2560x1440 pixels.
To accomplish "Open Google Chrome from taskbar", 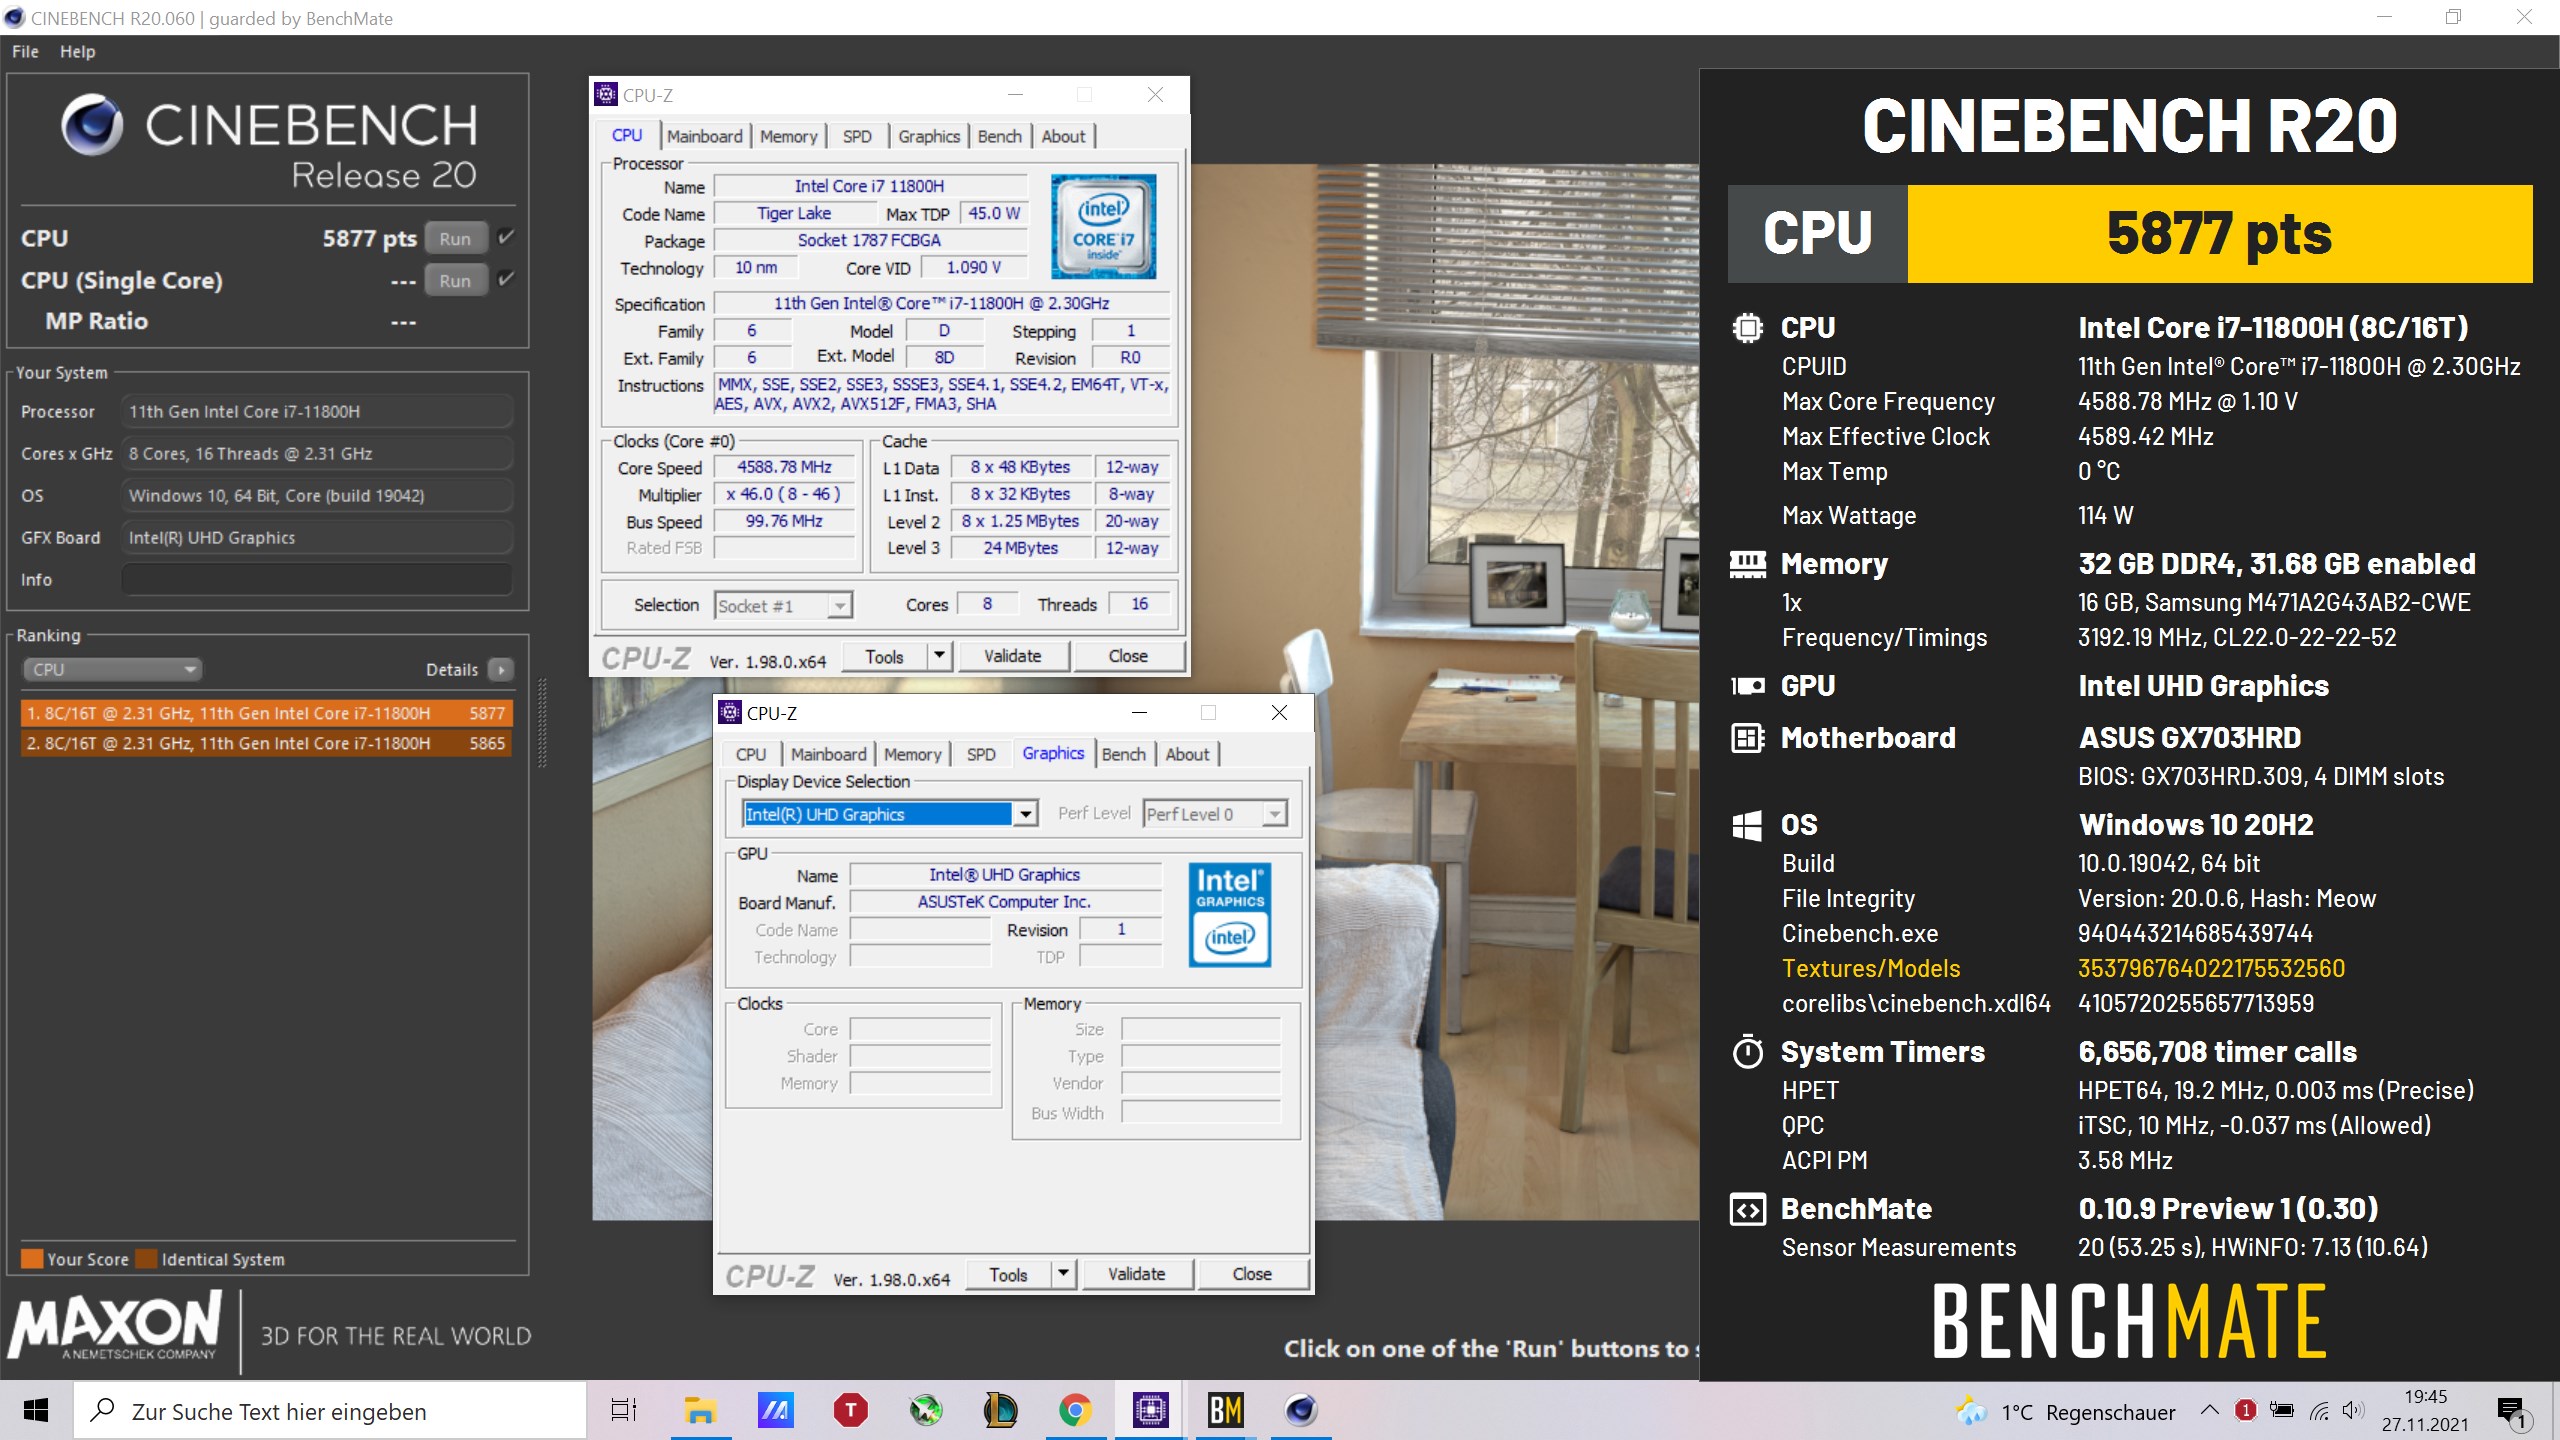I will click(x=1075, y=1411).
